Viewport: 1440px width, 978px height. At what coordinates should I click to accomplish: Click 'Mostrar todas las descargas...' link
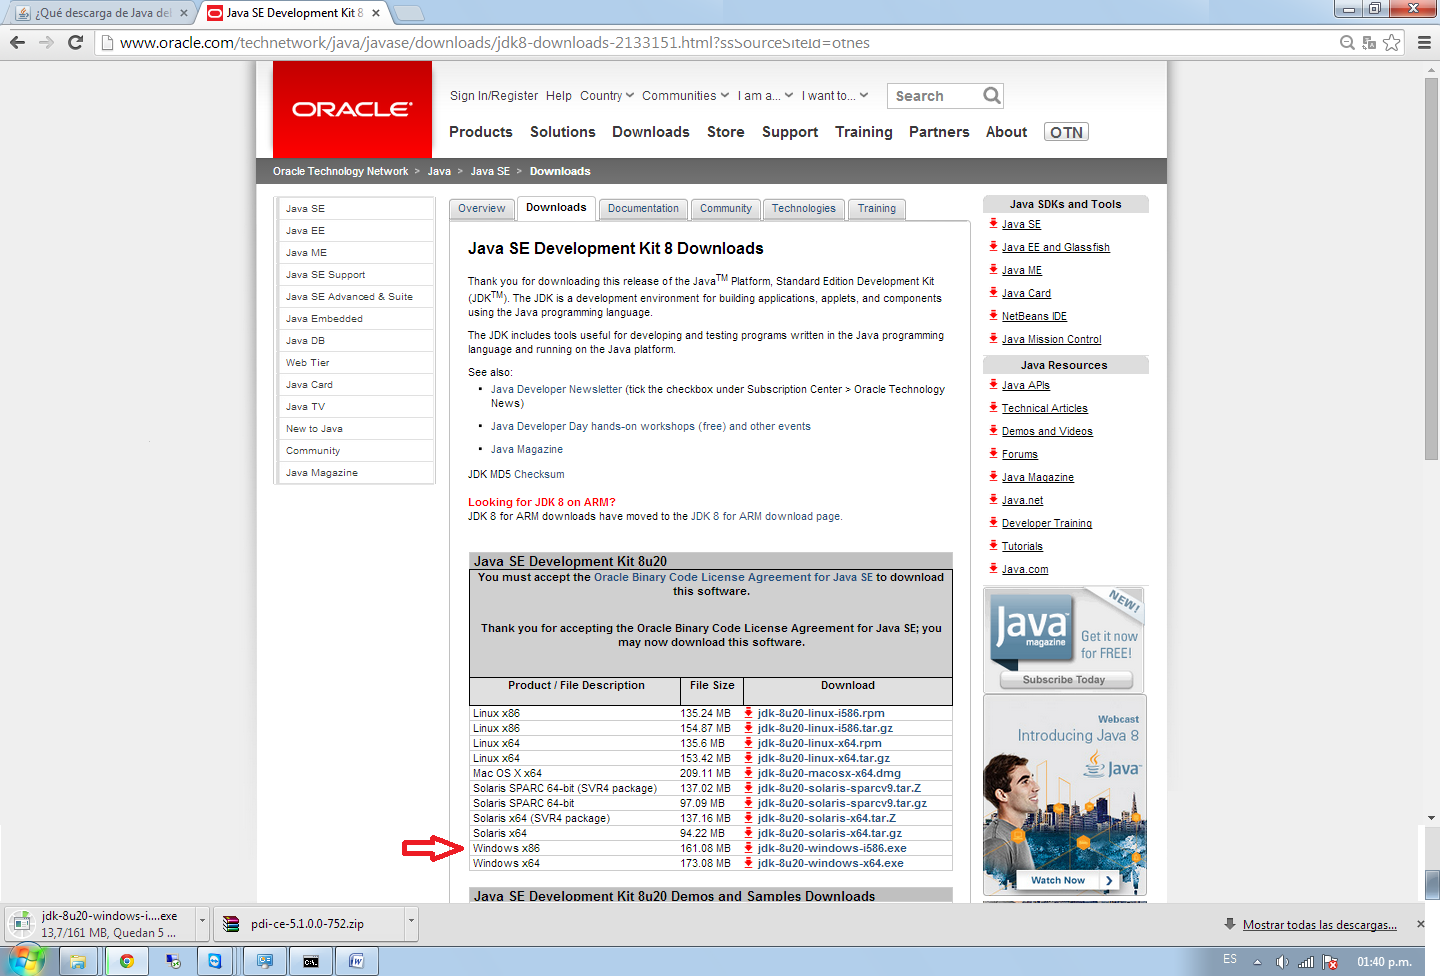pos(1320,924)
